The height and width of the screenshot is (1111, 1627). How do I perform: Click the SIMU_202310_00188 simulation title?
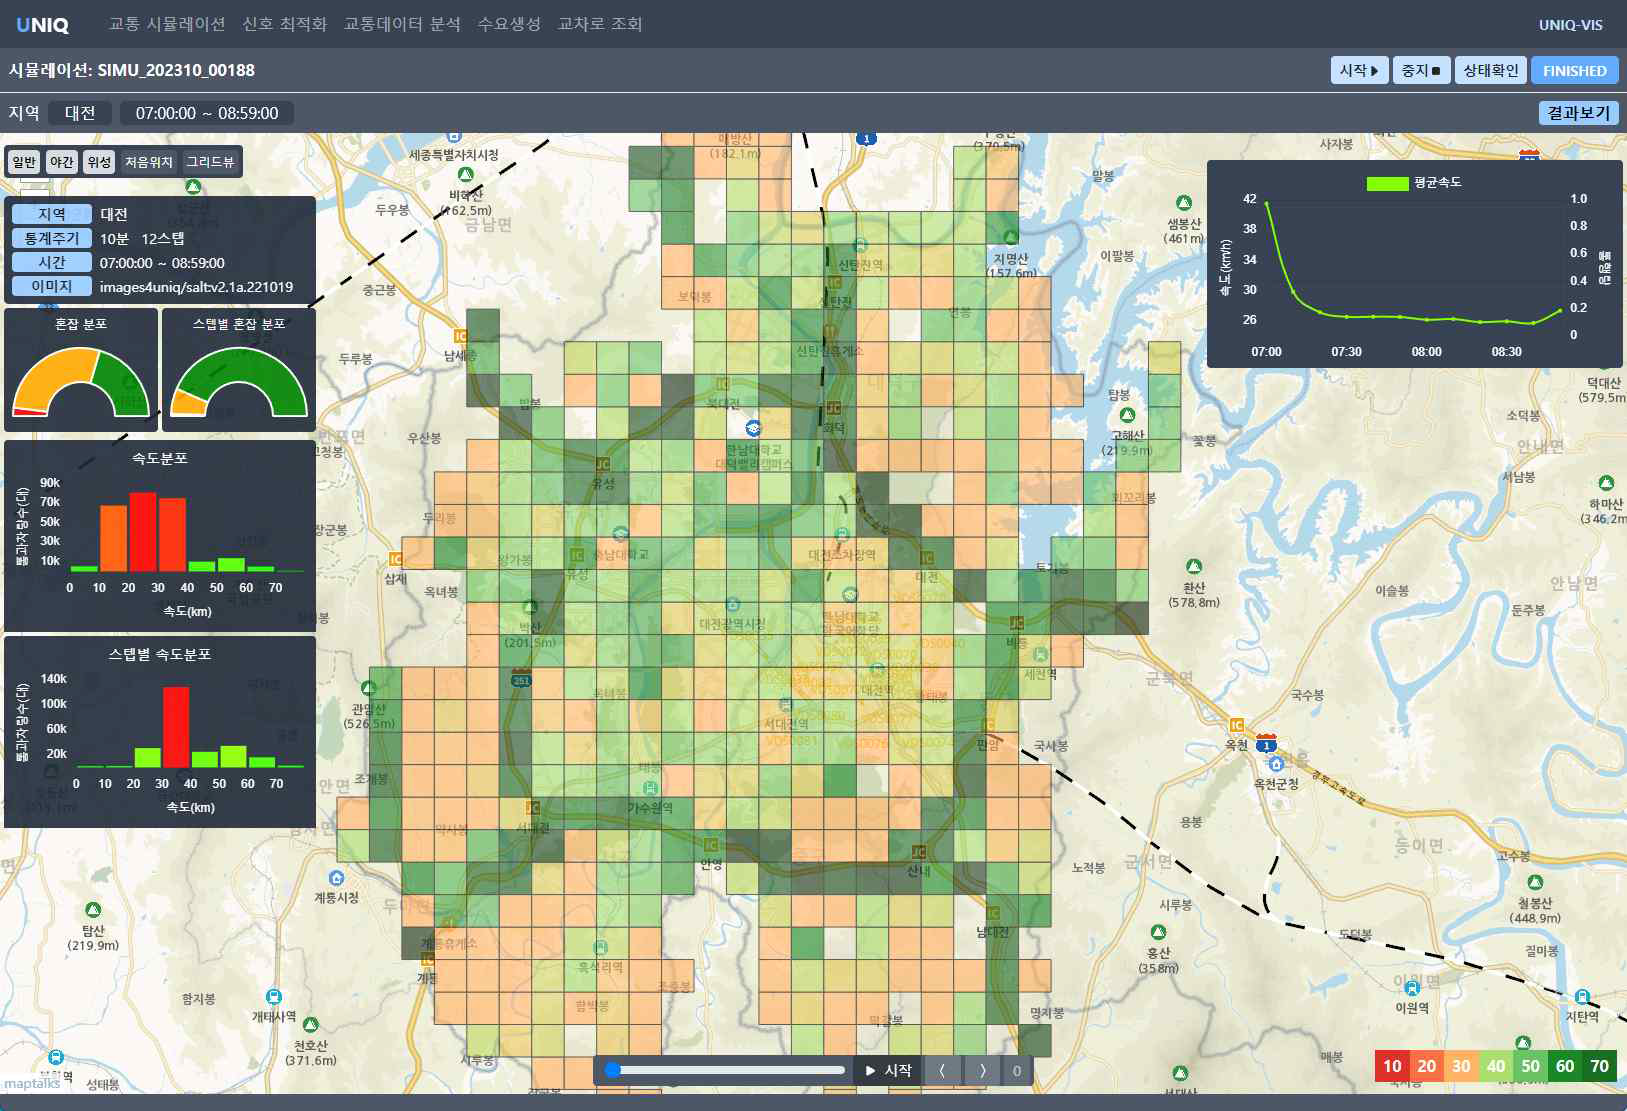[x=176, y=70]
